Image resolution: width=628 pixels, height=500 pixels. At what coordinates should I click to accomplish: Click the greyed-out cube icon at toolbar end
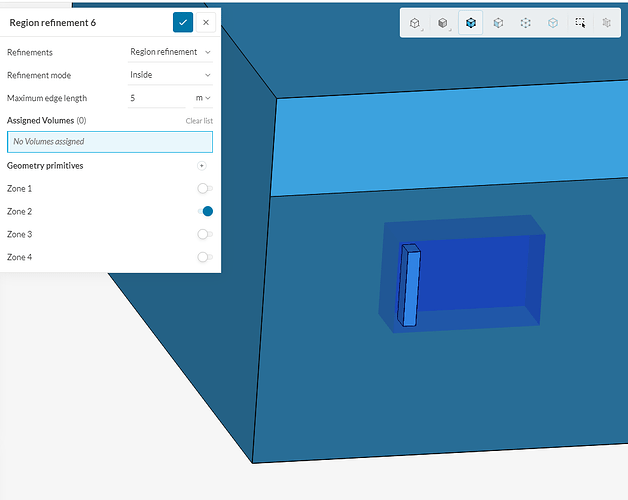click(x=607, y=23)
